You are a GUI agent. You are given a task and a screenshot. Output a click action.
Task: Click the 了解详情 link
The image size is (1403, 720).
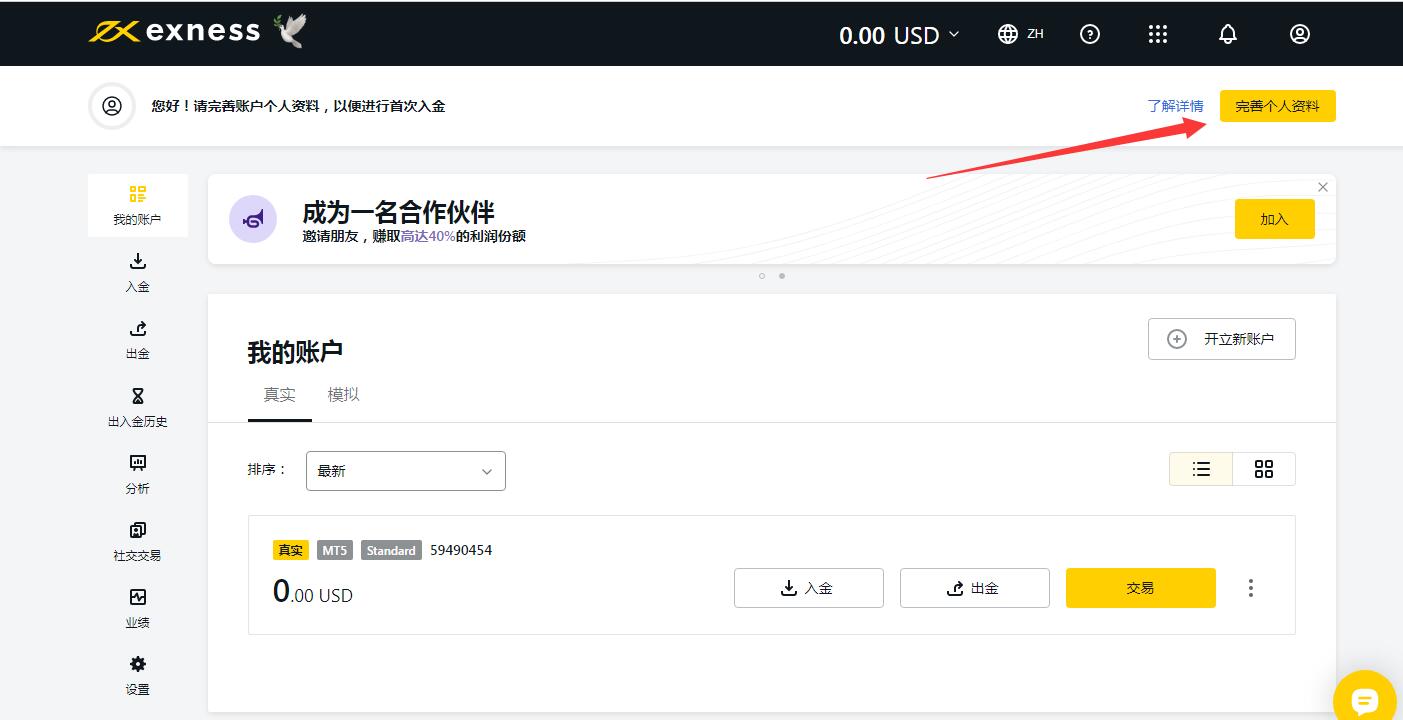[x=1175, y=106]
